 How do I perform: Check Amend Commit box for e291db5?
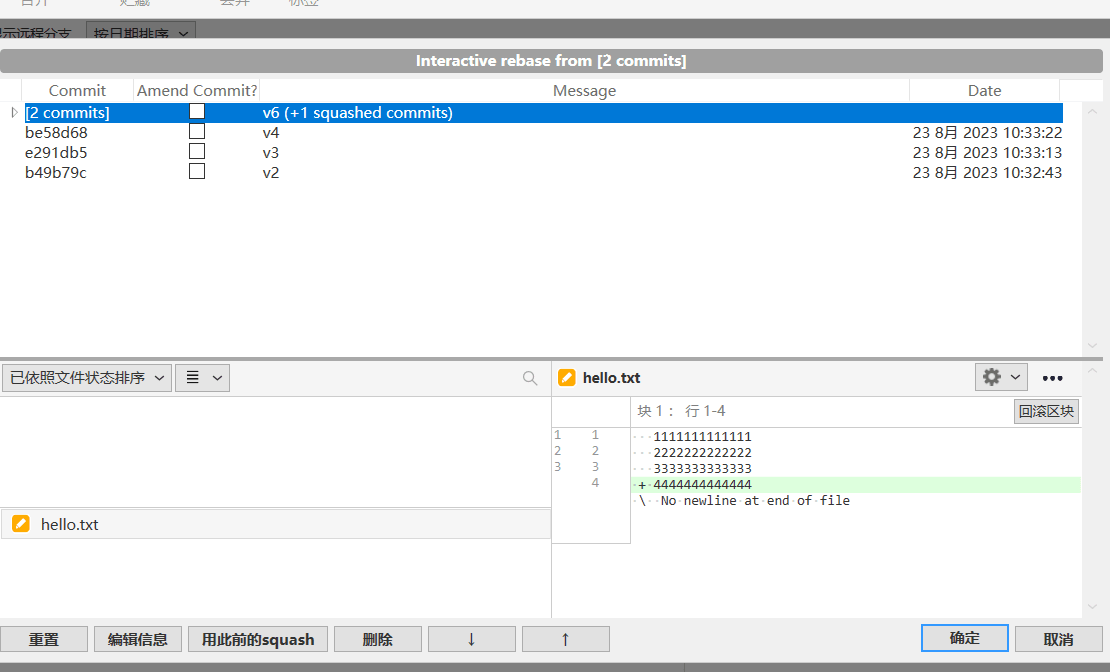(x=197, y=152)
